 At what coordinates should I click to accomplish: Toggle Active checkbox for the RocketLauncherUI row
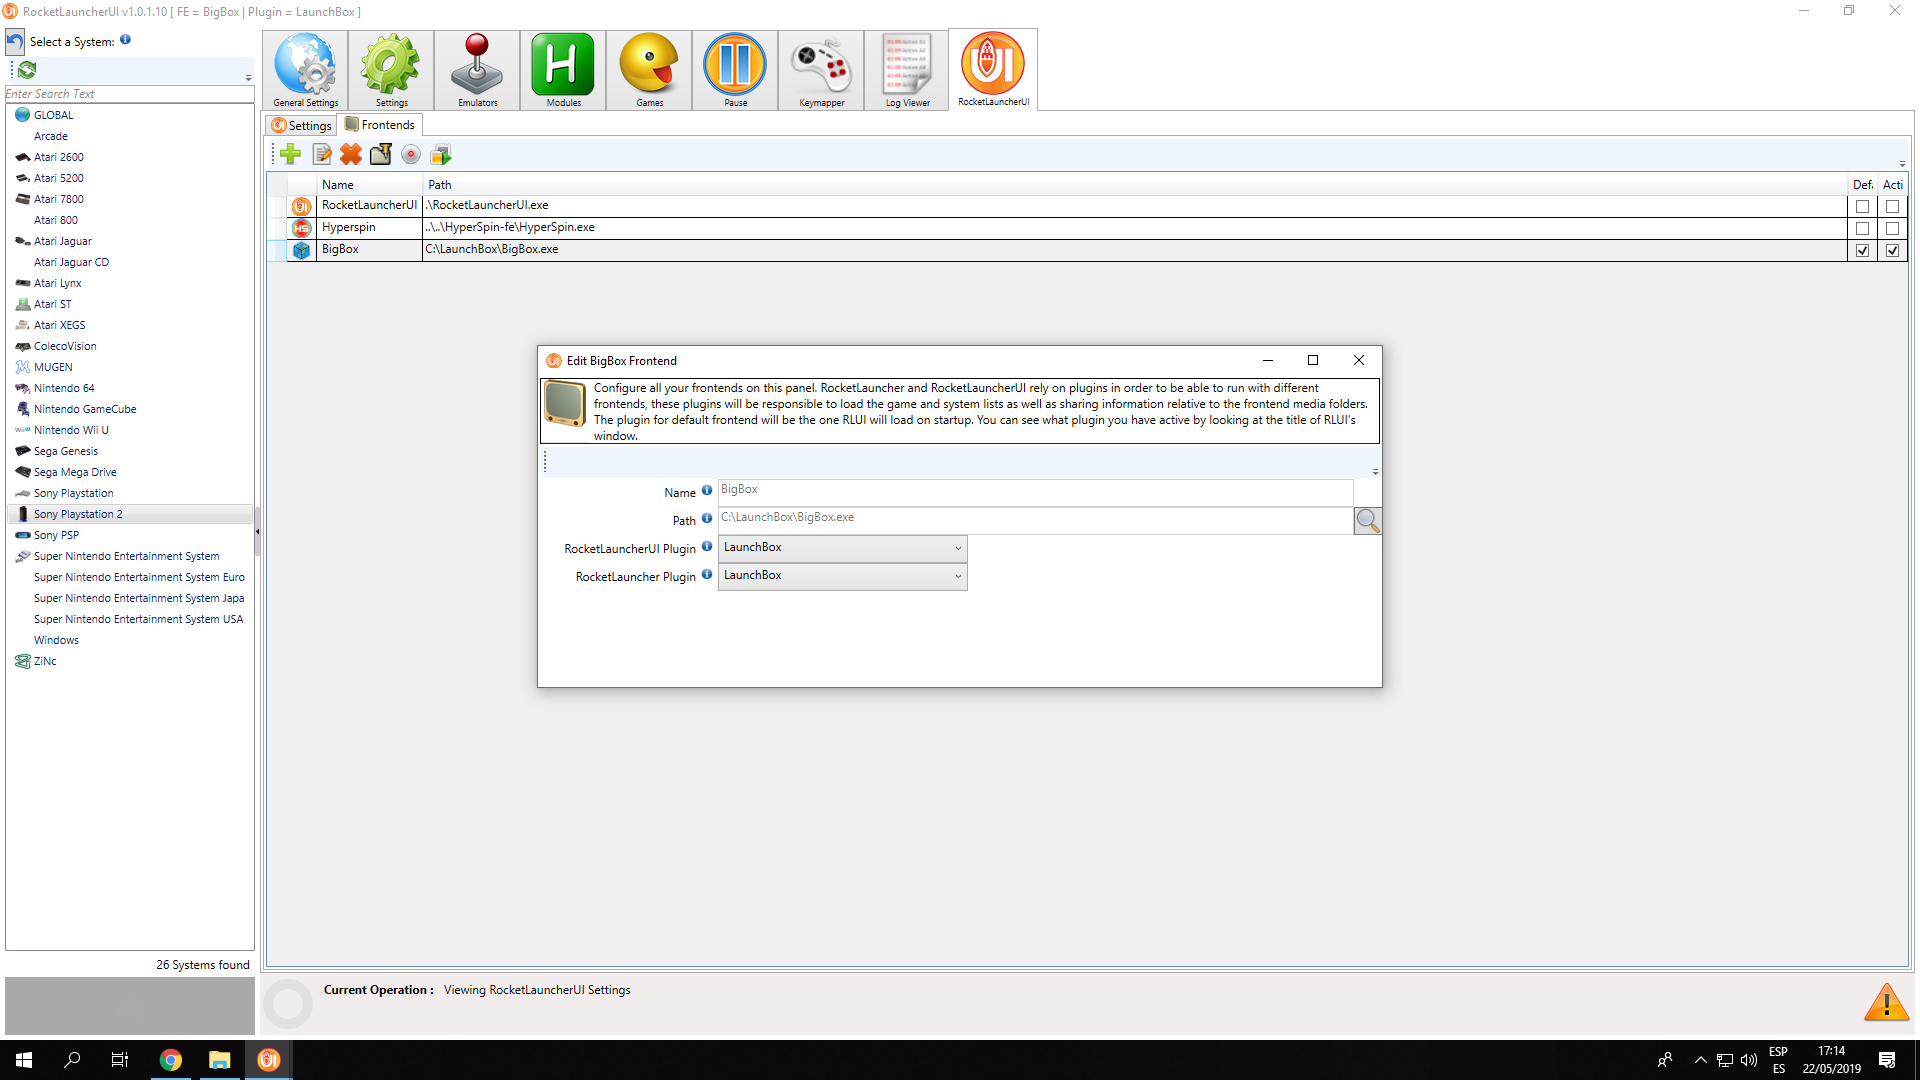point(1892,207)
